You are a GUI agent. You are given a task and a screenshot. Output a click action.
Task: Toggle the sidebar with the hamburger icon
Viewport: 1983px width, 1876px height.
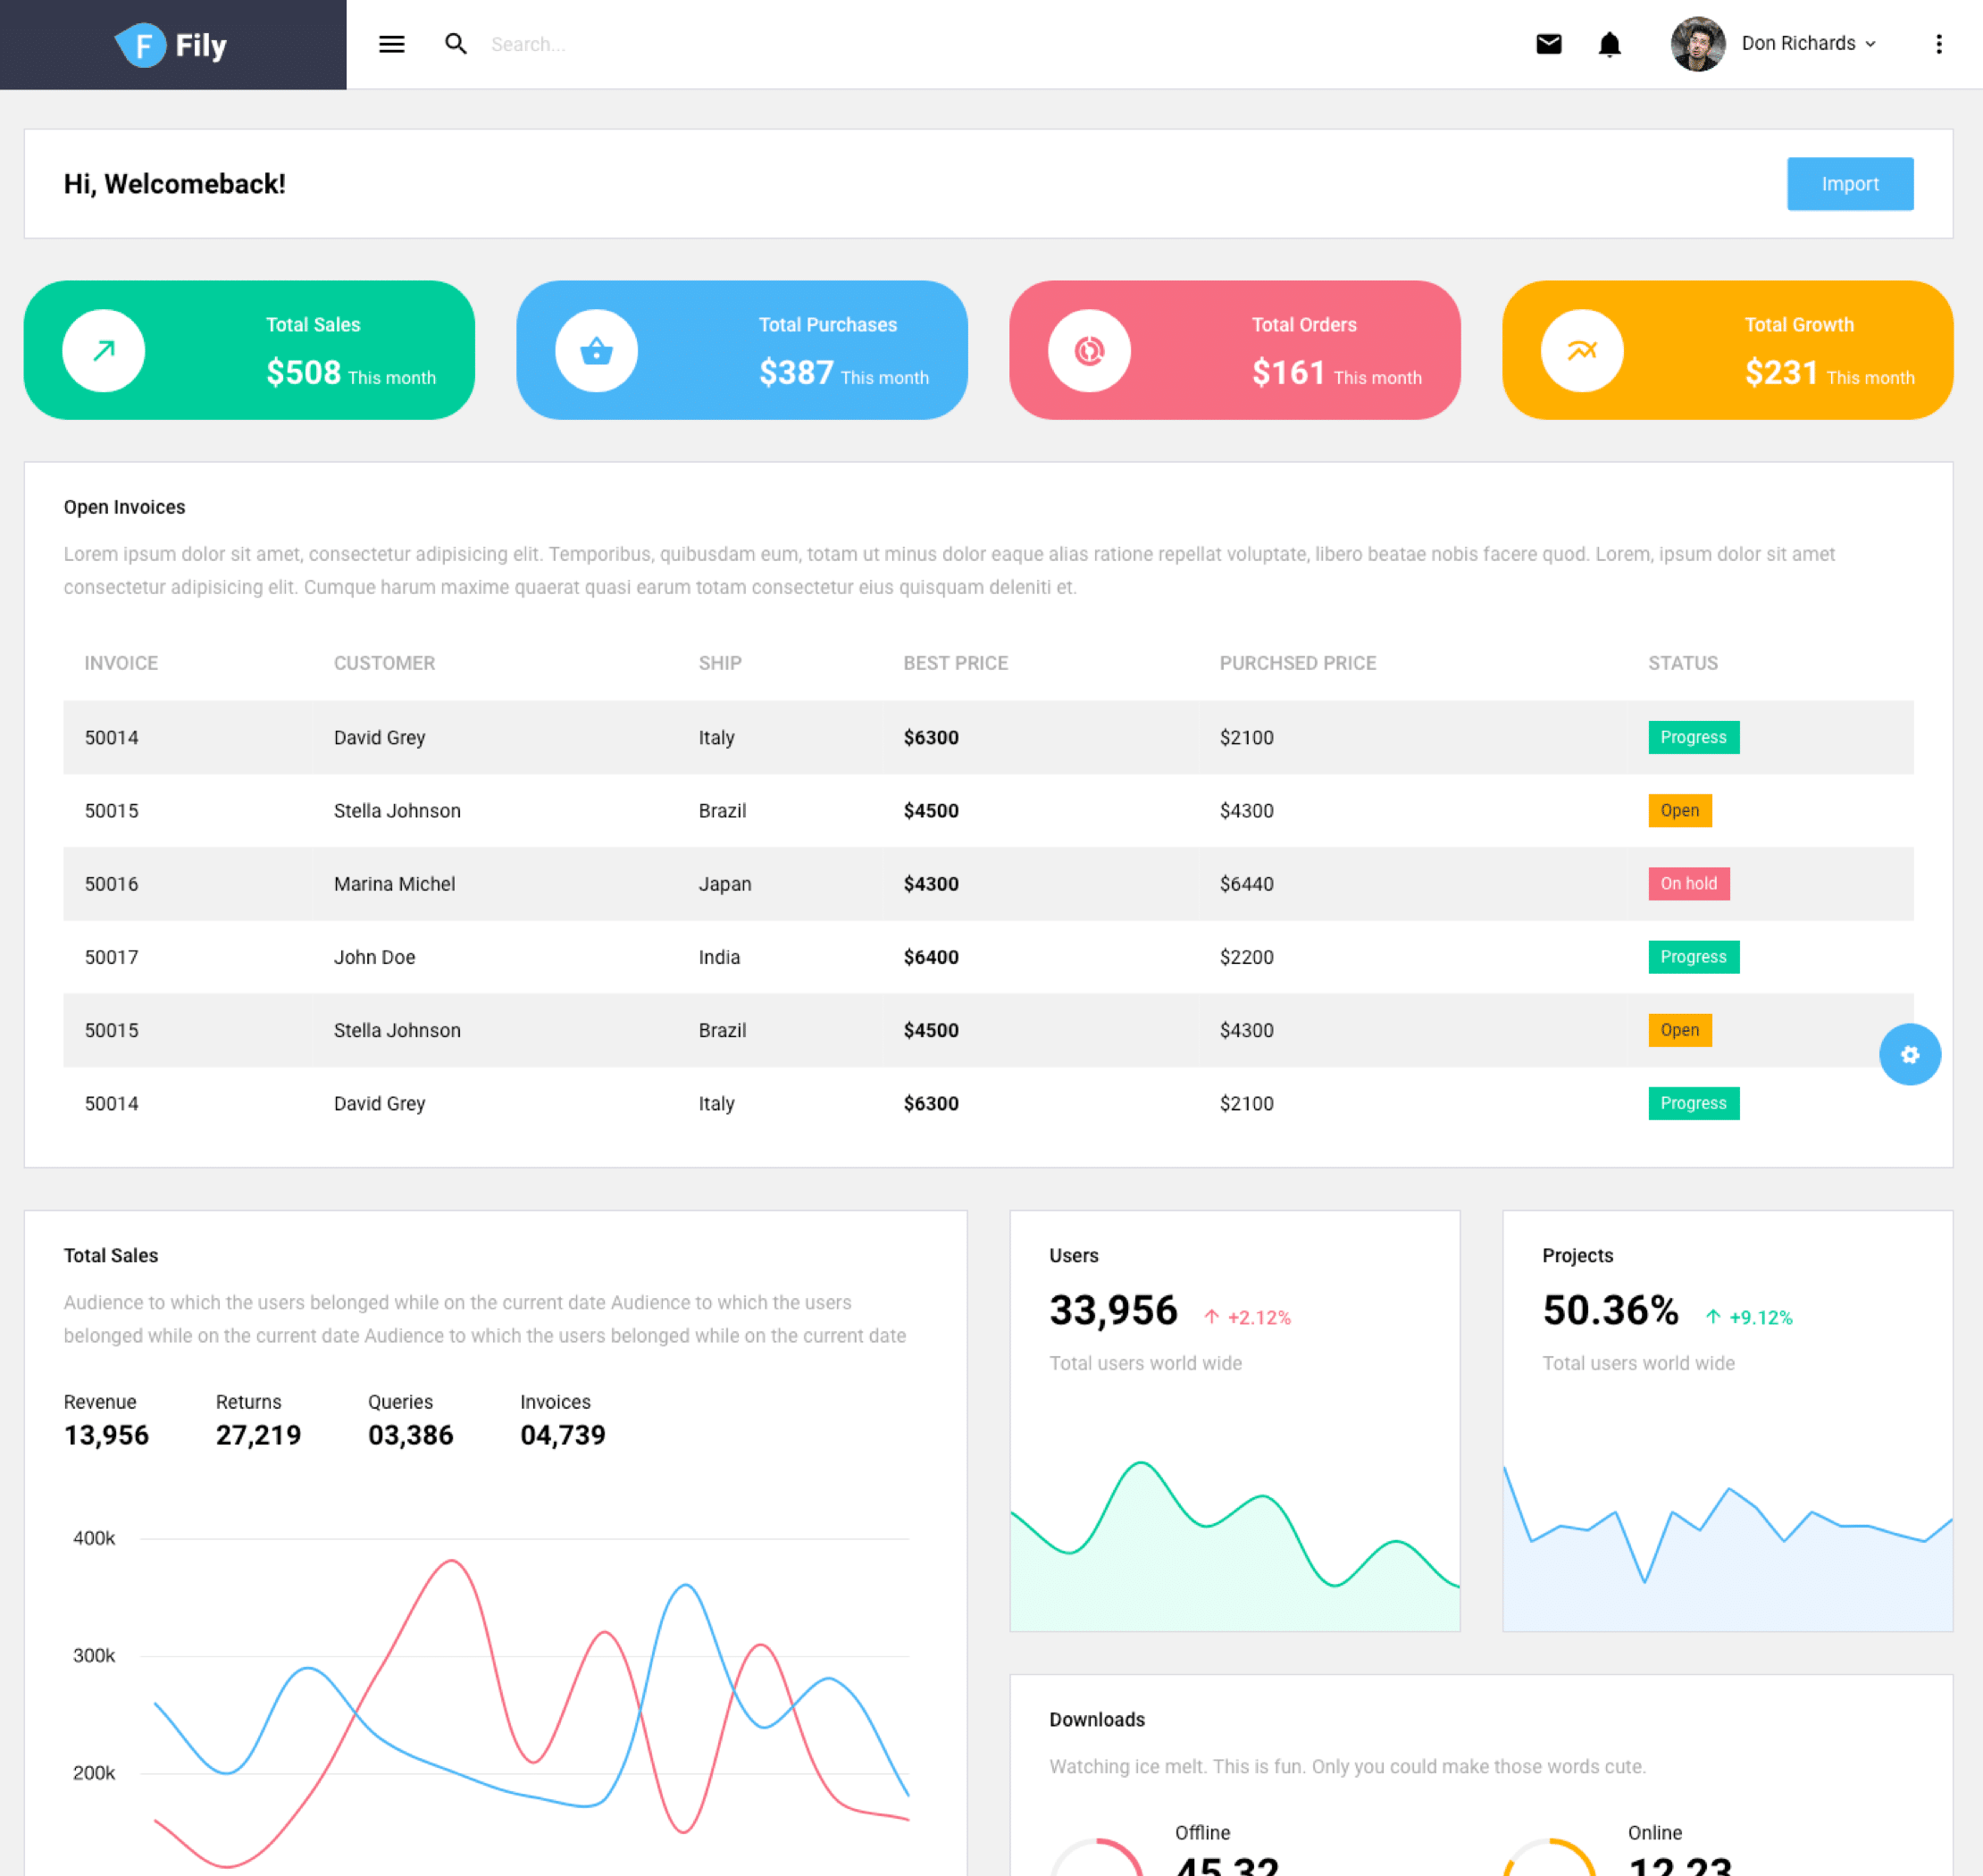pyautogui.click(x=391, y=44)
